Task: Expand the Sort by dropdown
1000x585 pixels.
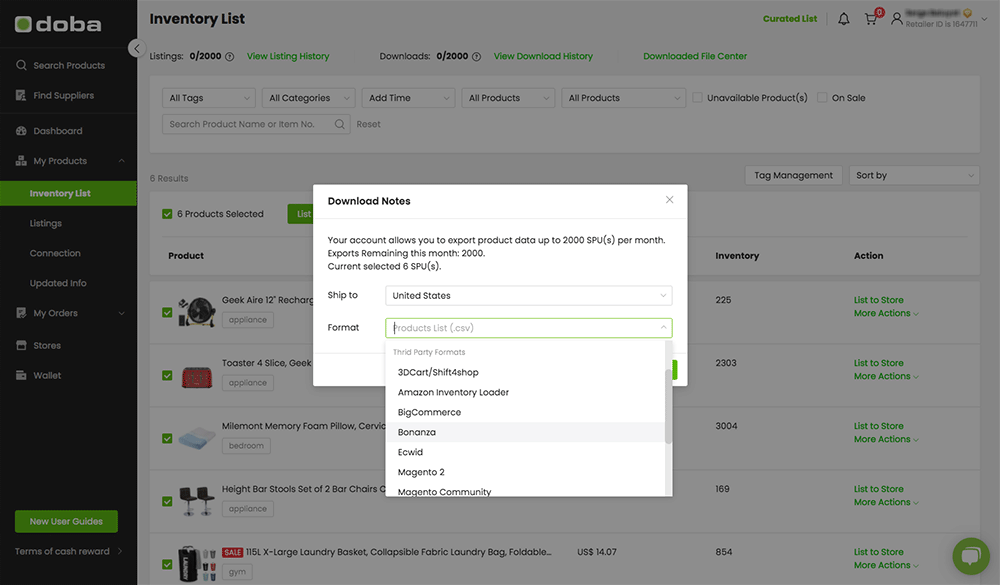Action: (x=914, y=175)
